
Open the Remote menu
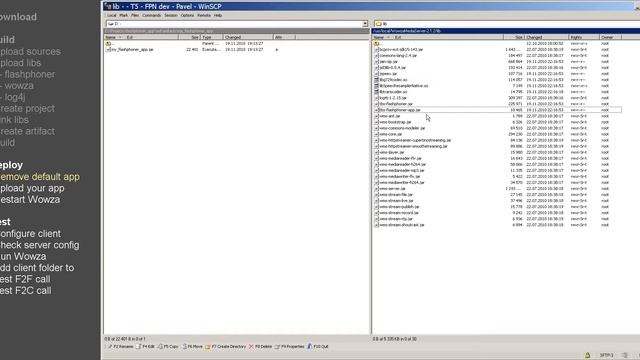click(204, 16)
